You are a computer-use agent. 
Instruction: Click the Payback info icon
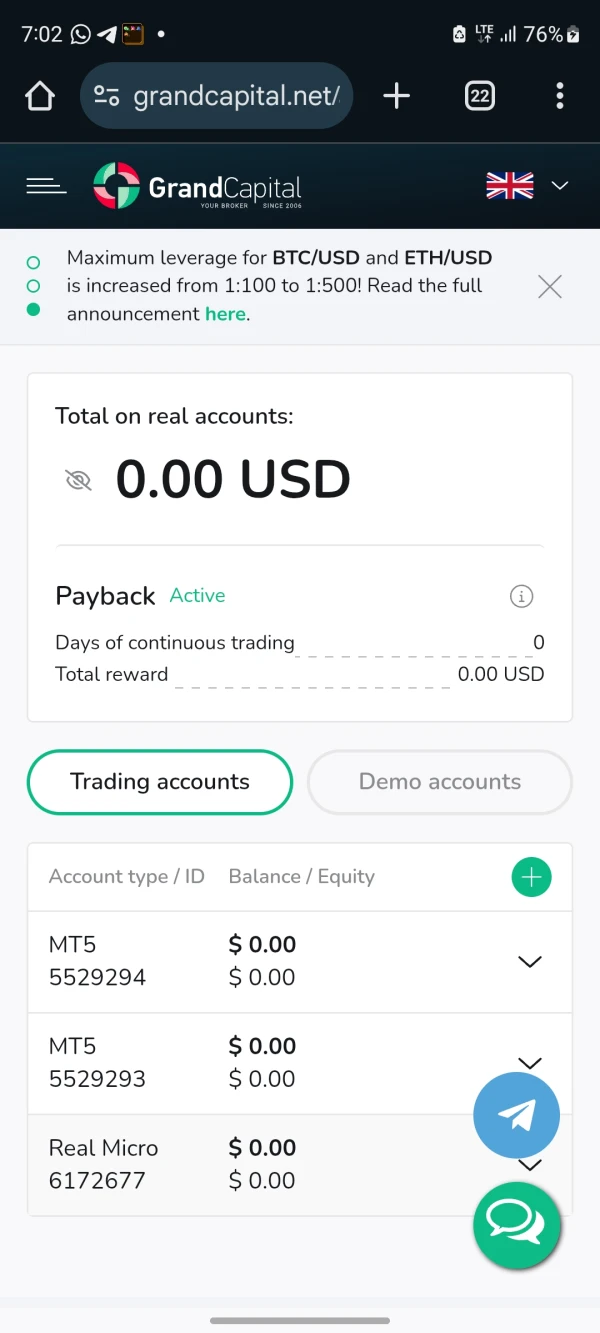click(x=521, y=597)
